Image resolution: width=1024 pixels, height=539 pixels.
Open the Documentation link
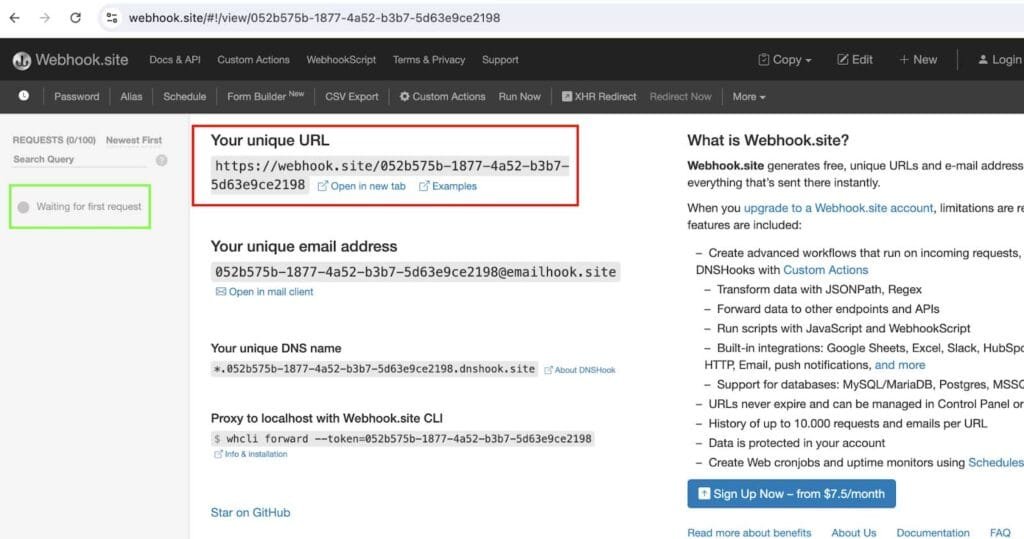pyautogui.click(x=933, y=533)
